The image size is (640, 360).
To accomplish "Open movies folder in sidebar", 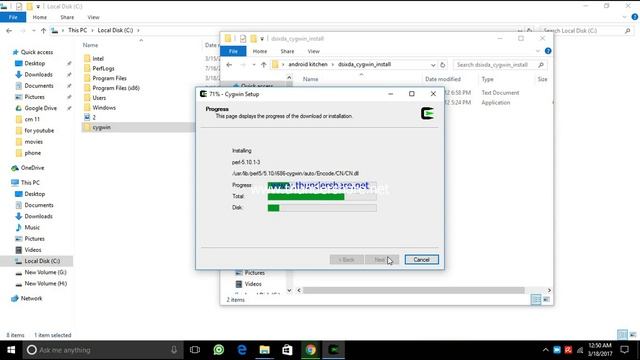I will click(33, 142).
